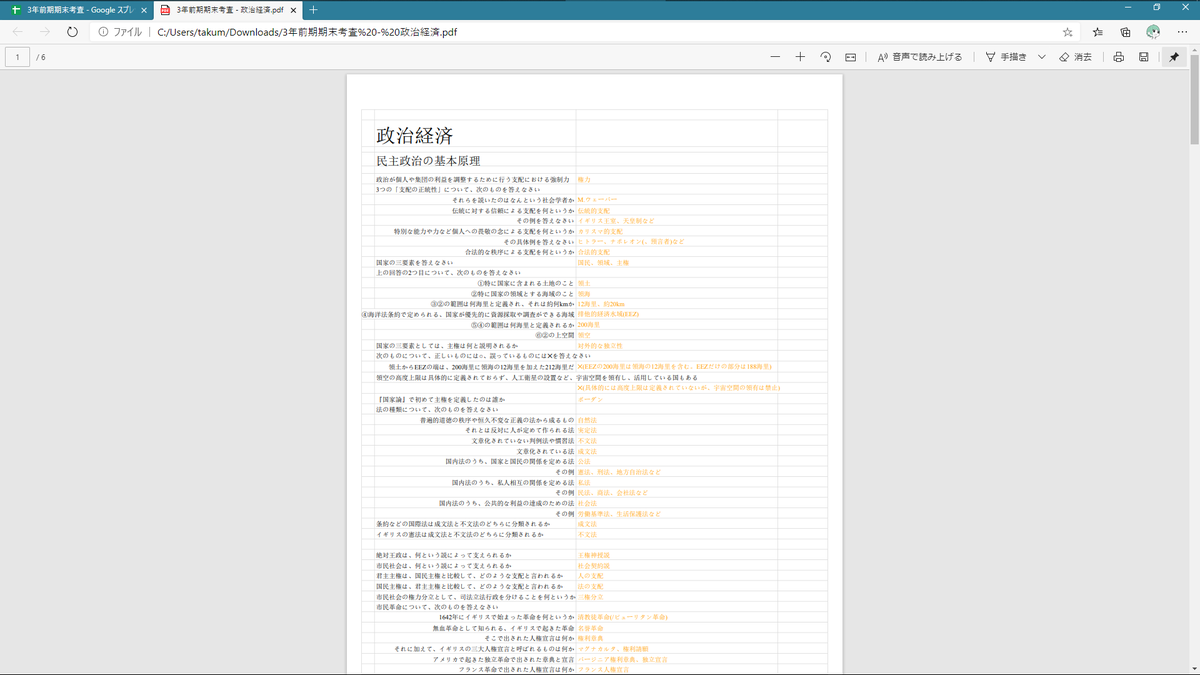The image size is (1200, 675).
Task: Open the favorites list icon
Action: [1098, 32]
